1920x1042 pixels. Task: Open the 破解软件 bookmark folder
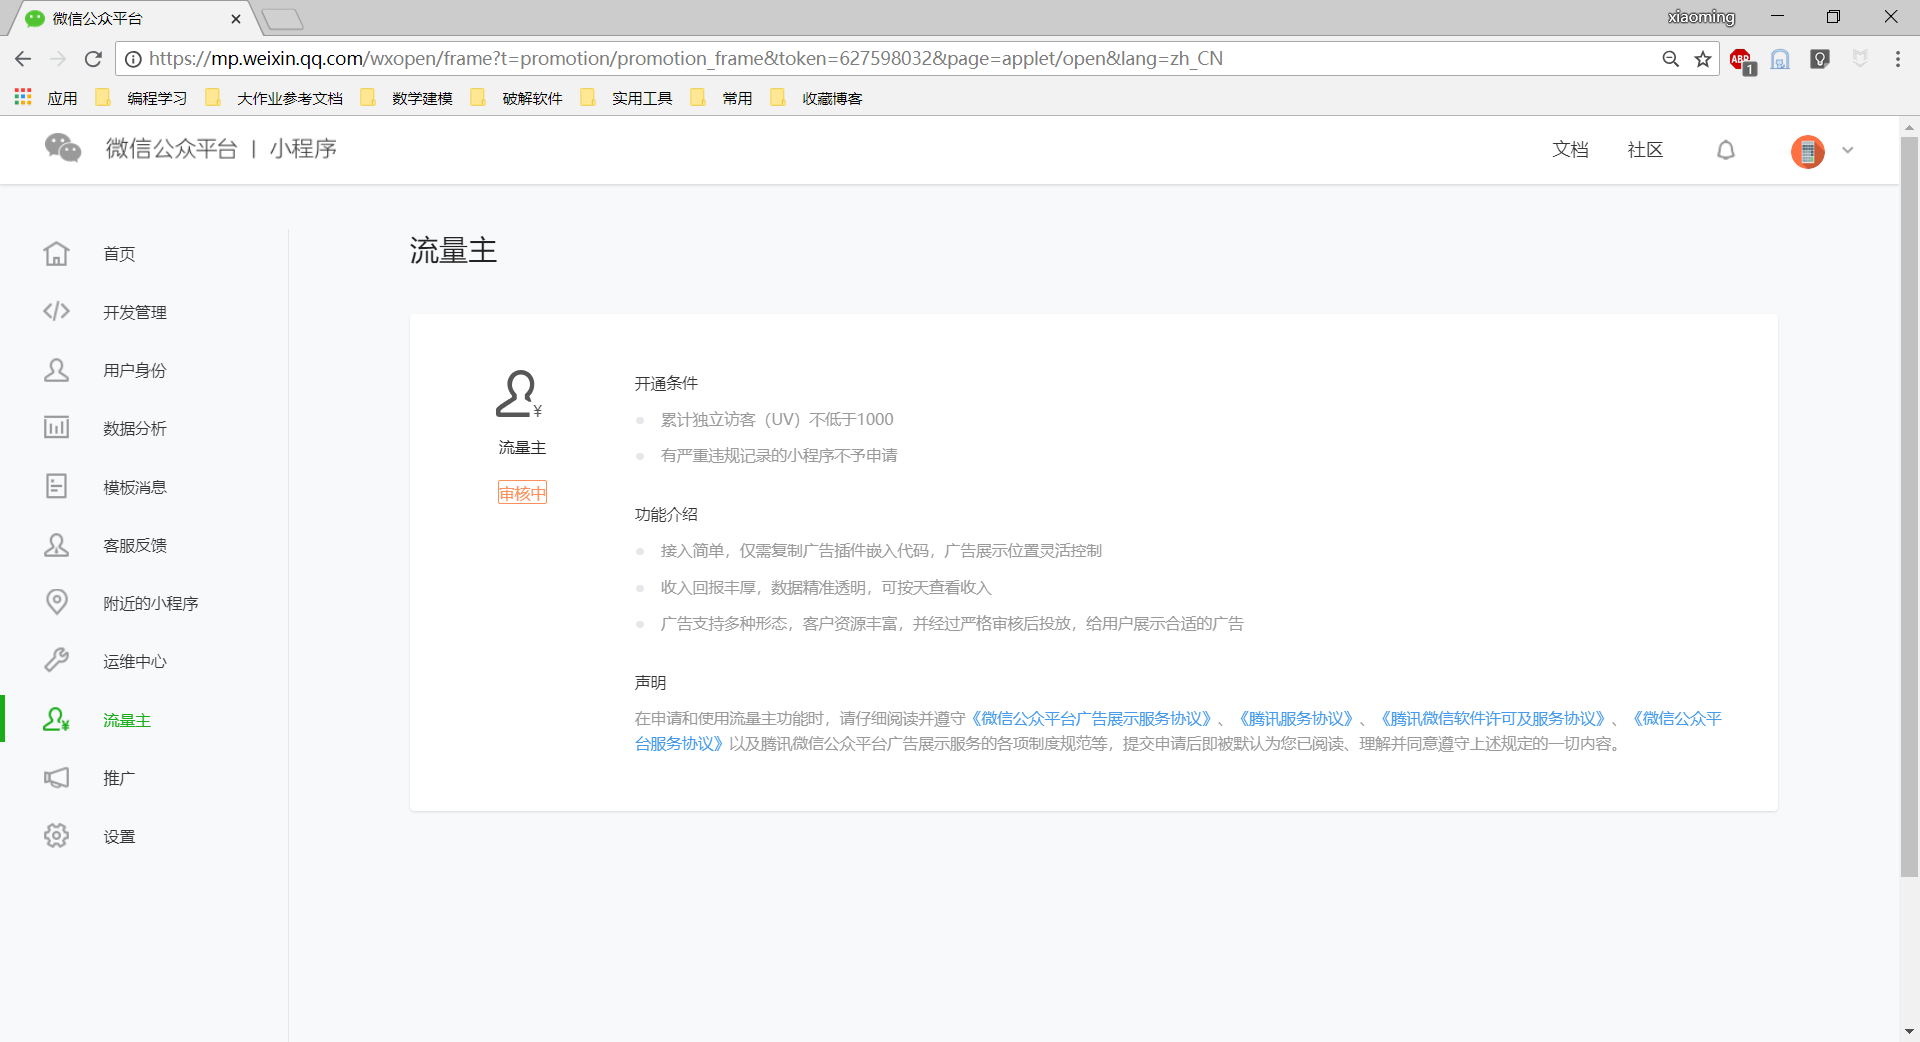point(516,98)
